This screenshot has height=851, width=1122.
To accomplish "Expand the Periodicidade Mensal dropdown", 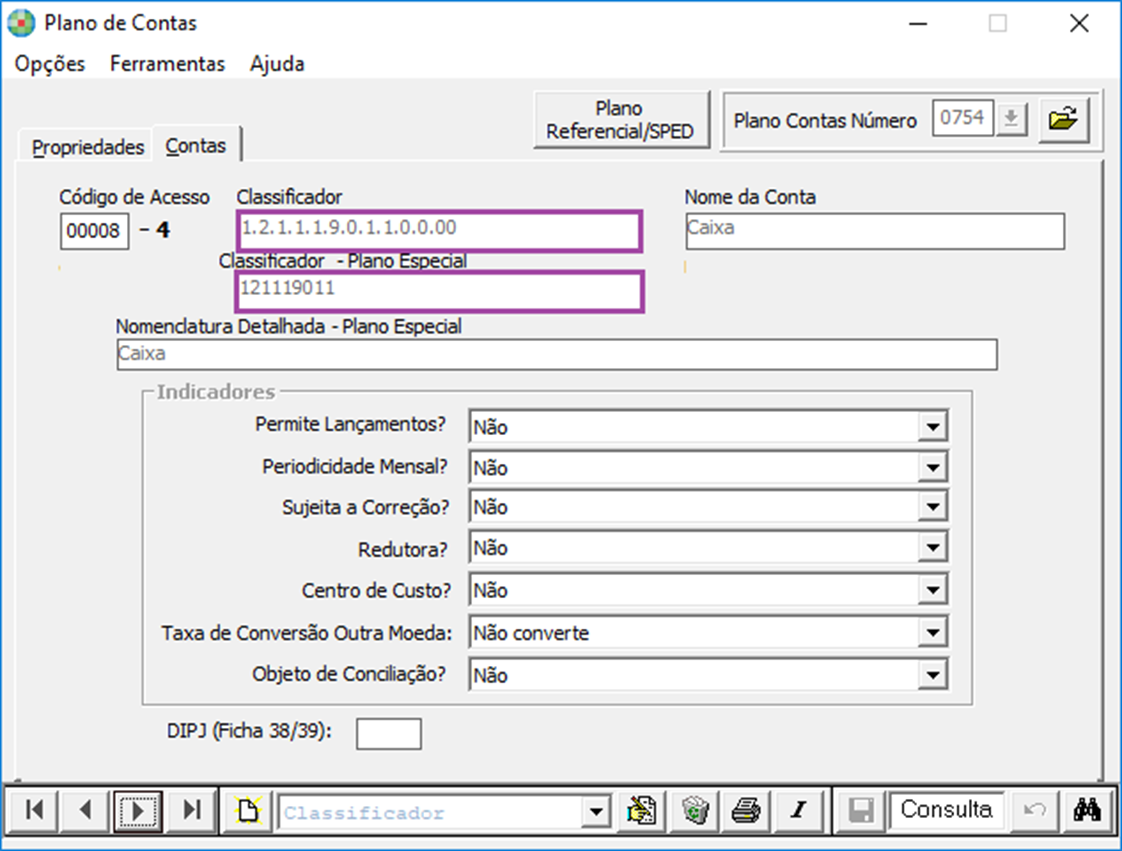I will [932, 468].
